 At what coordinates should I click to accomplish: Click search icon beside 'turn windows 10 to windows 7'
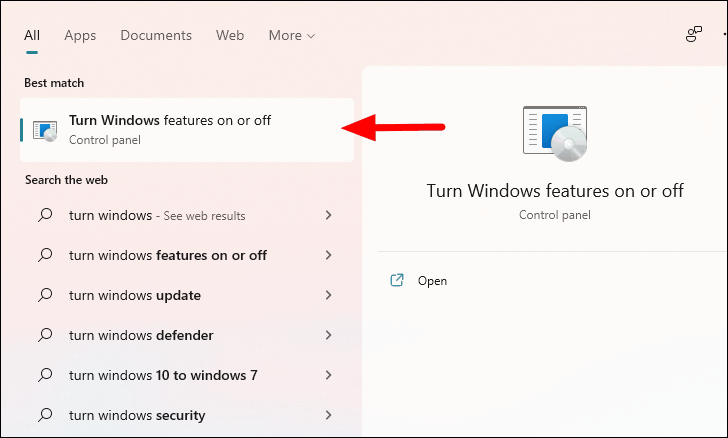[45, 375]
